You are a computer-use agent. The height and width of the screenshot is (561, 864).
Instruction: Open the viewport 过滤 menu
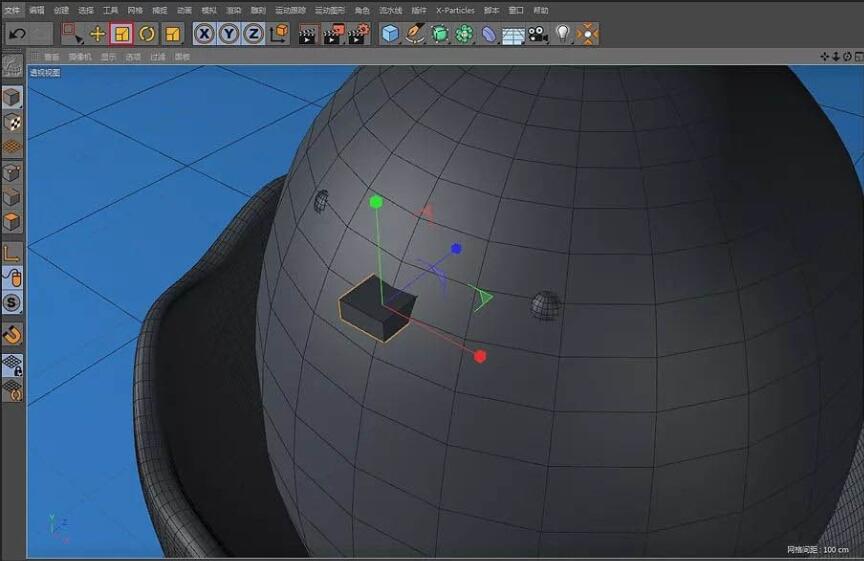[158, 57]
